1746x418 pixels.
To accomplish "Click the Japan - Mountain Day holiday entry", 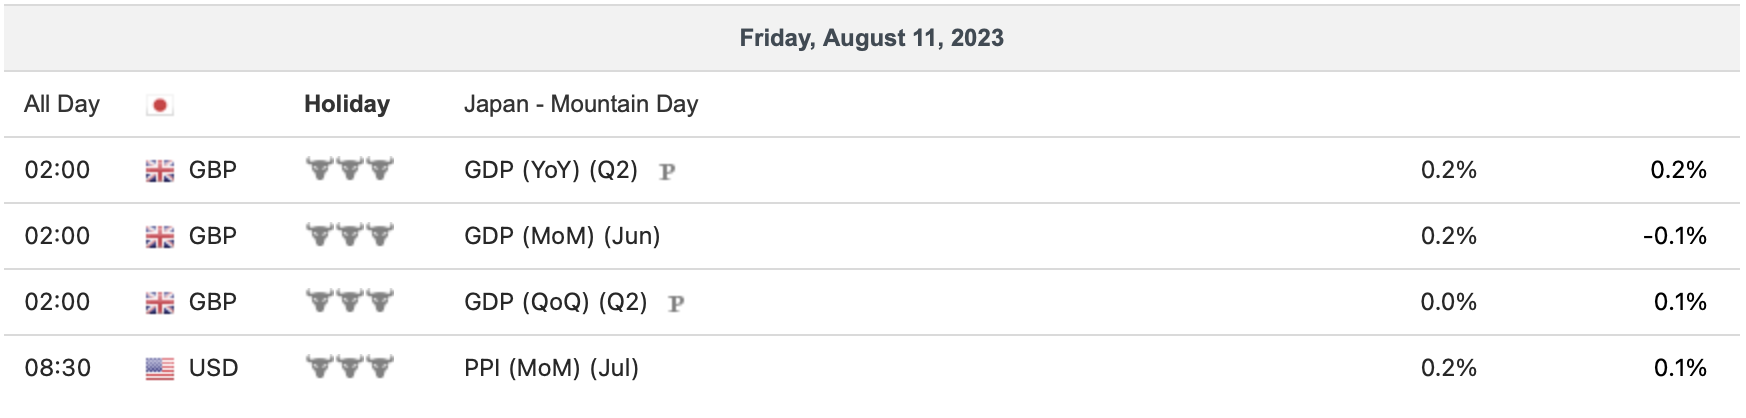I will point(581,104).
